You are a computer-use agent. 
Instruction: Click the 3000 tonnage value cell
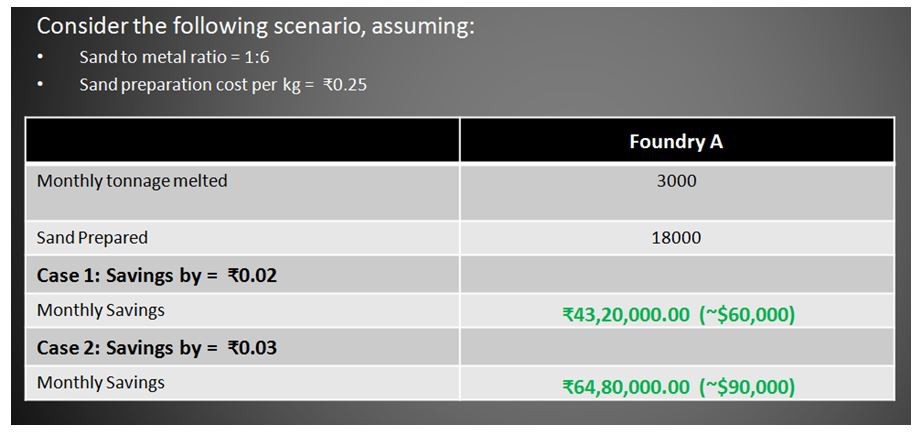pos(676,181)
